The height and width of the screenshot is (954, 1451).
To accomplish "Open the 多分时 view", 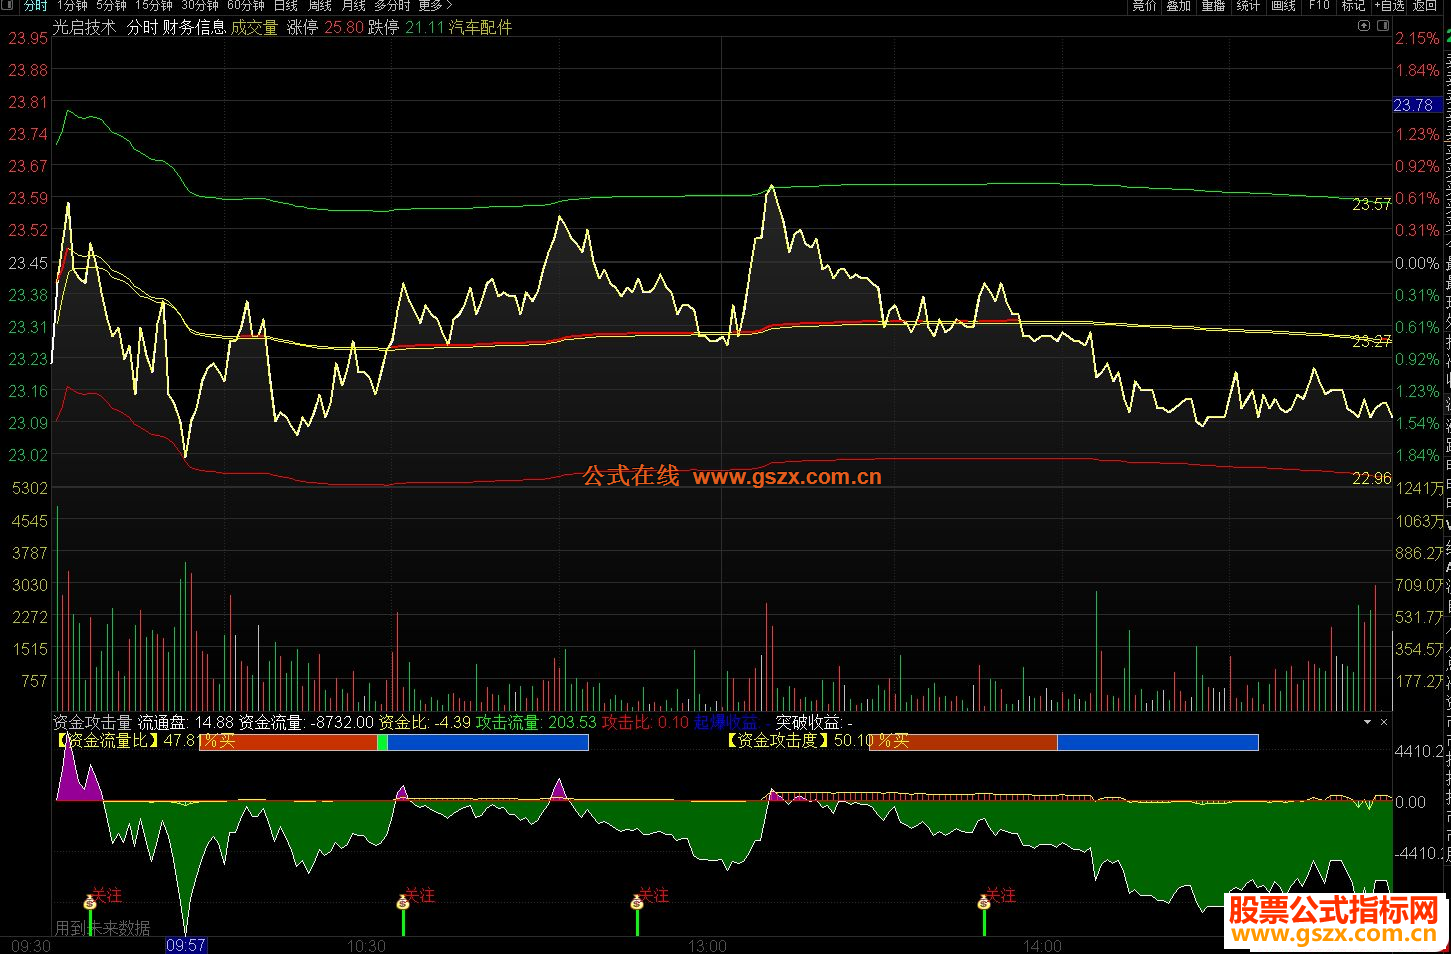I will pyautogui.click(x=393, y=6).
